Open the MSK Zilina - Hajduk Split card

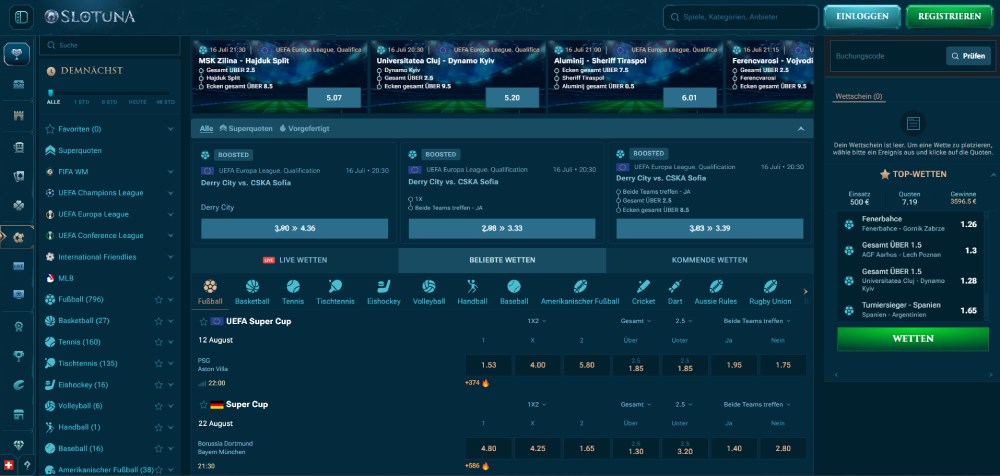coord(279,77)
